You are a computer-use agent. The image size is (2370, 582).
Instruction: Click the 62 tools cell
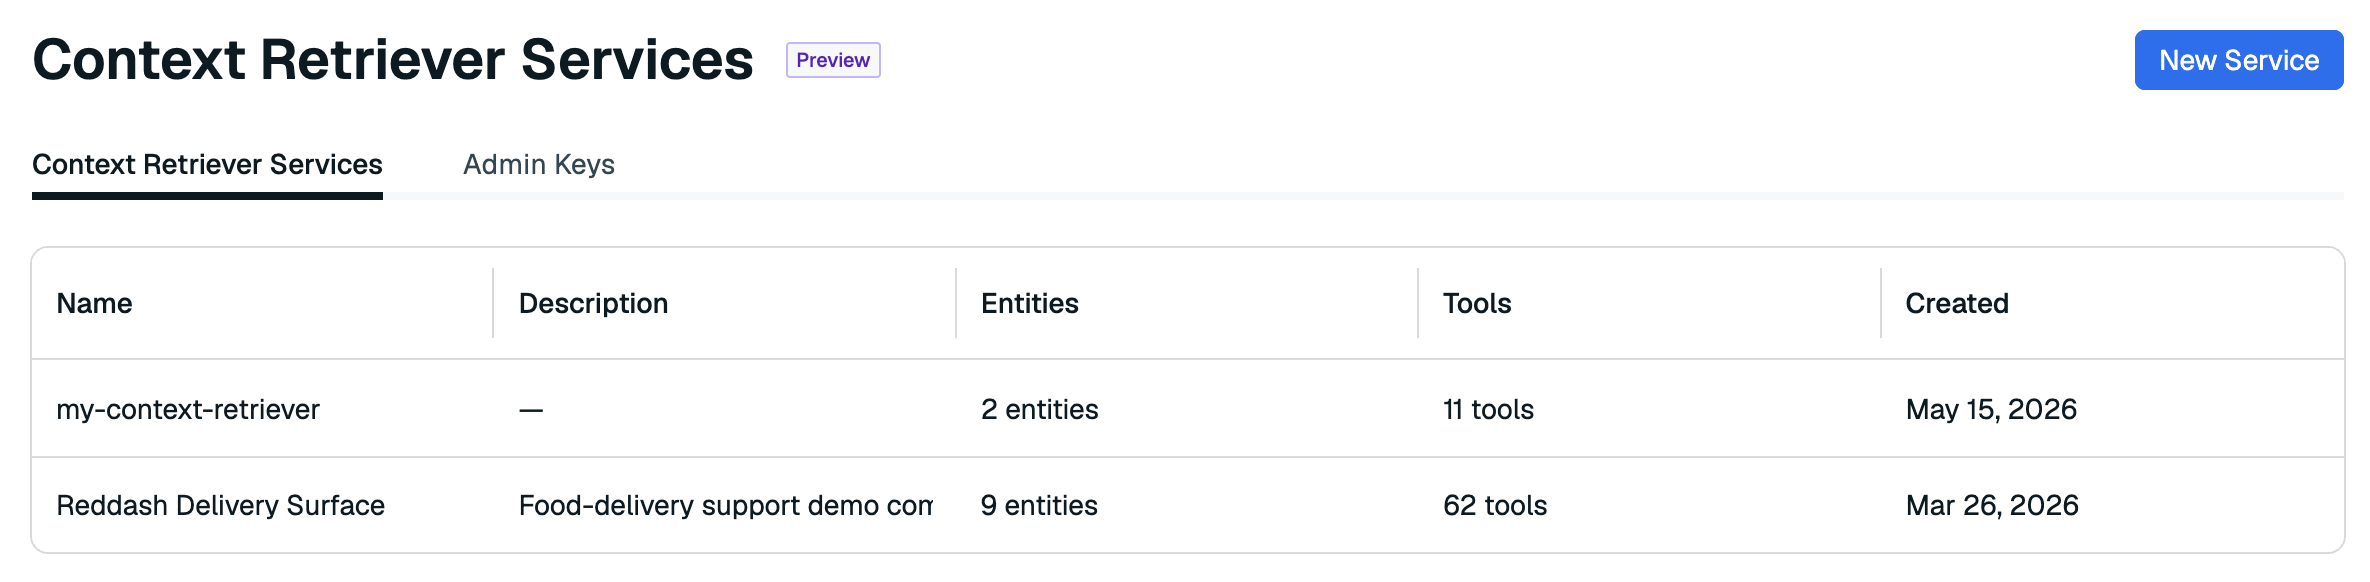point(1495,505)
